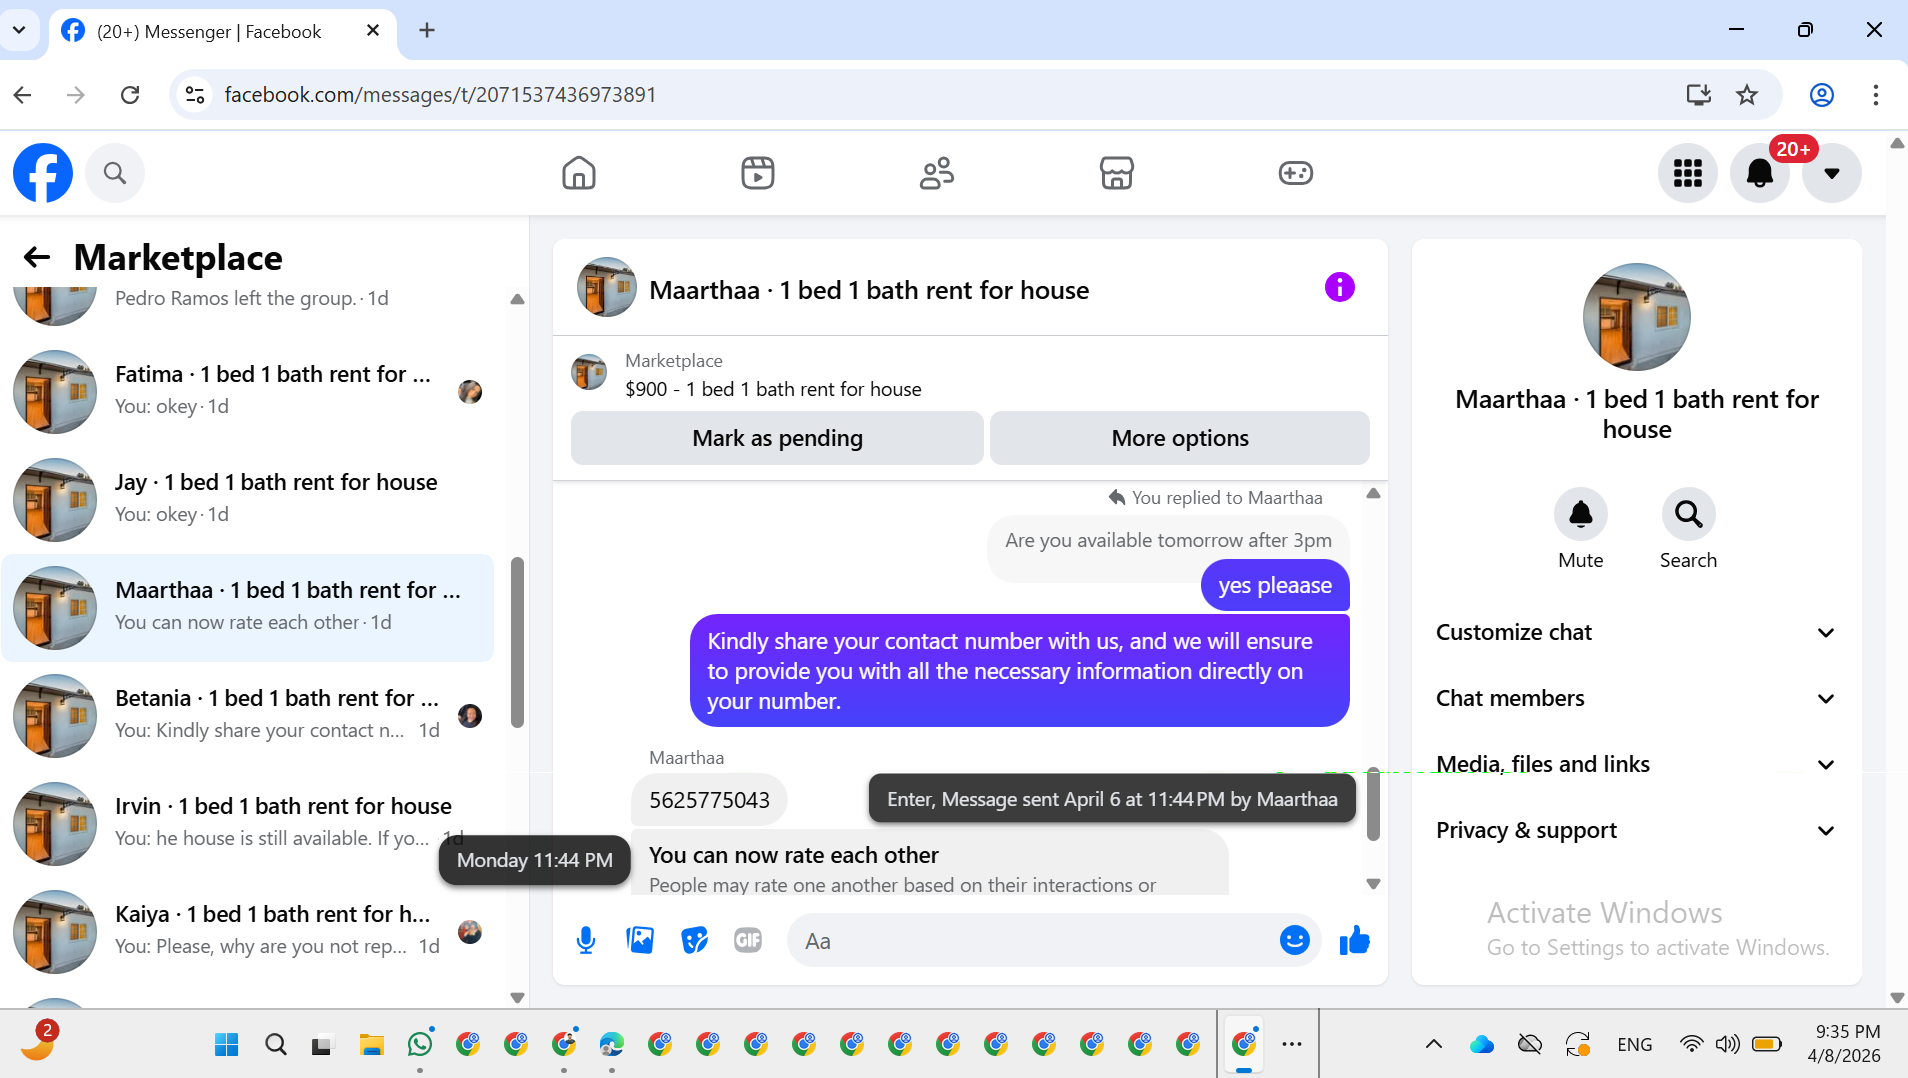Click the 'yes pleaase' message bubble
This screenshot has width=1908, height=1078.
coord(1275,586)
